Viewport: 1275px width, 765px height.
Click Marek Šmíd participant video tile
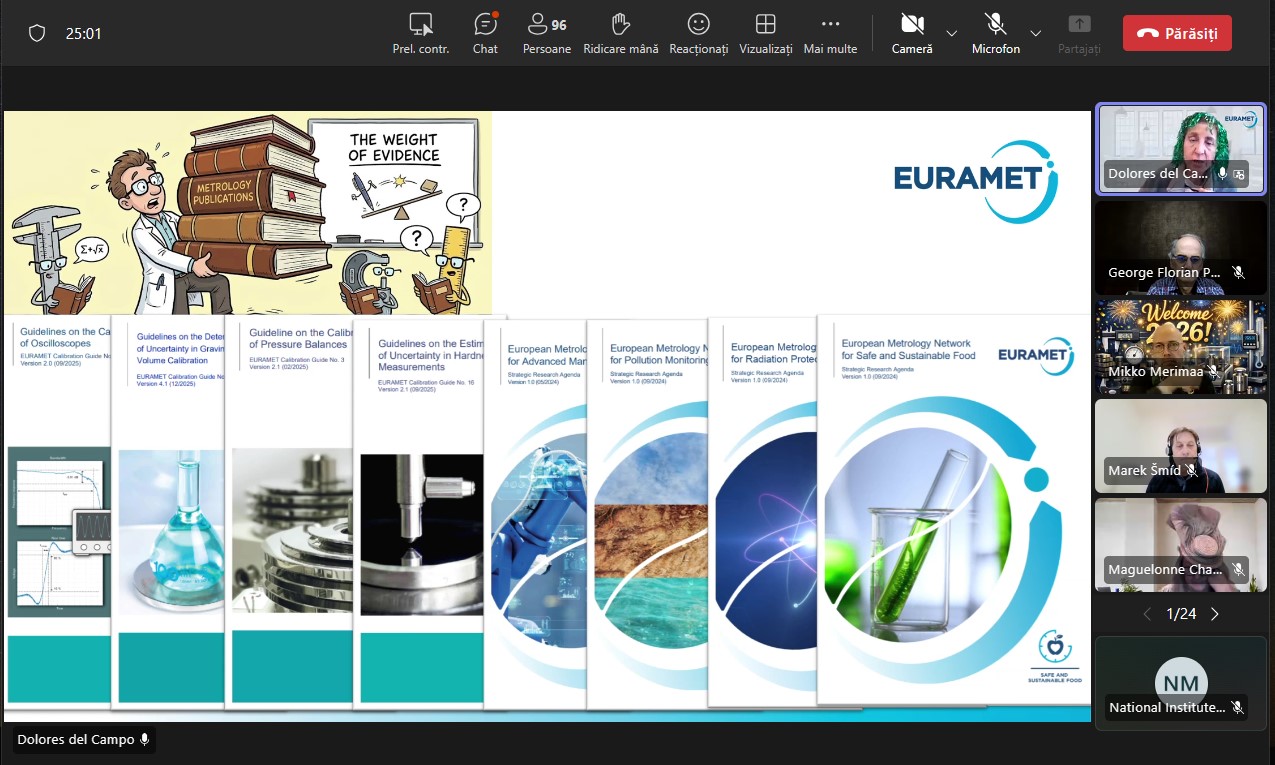(1180, 446)
